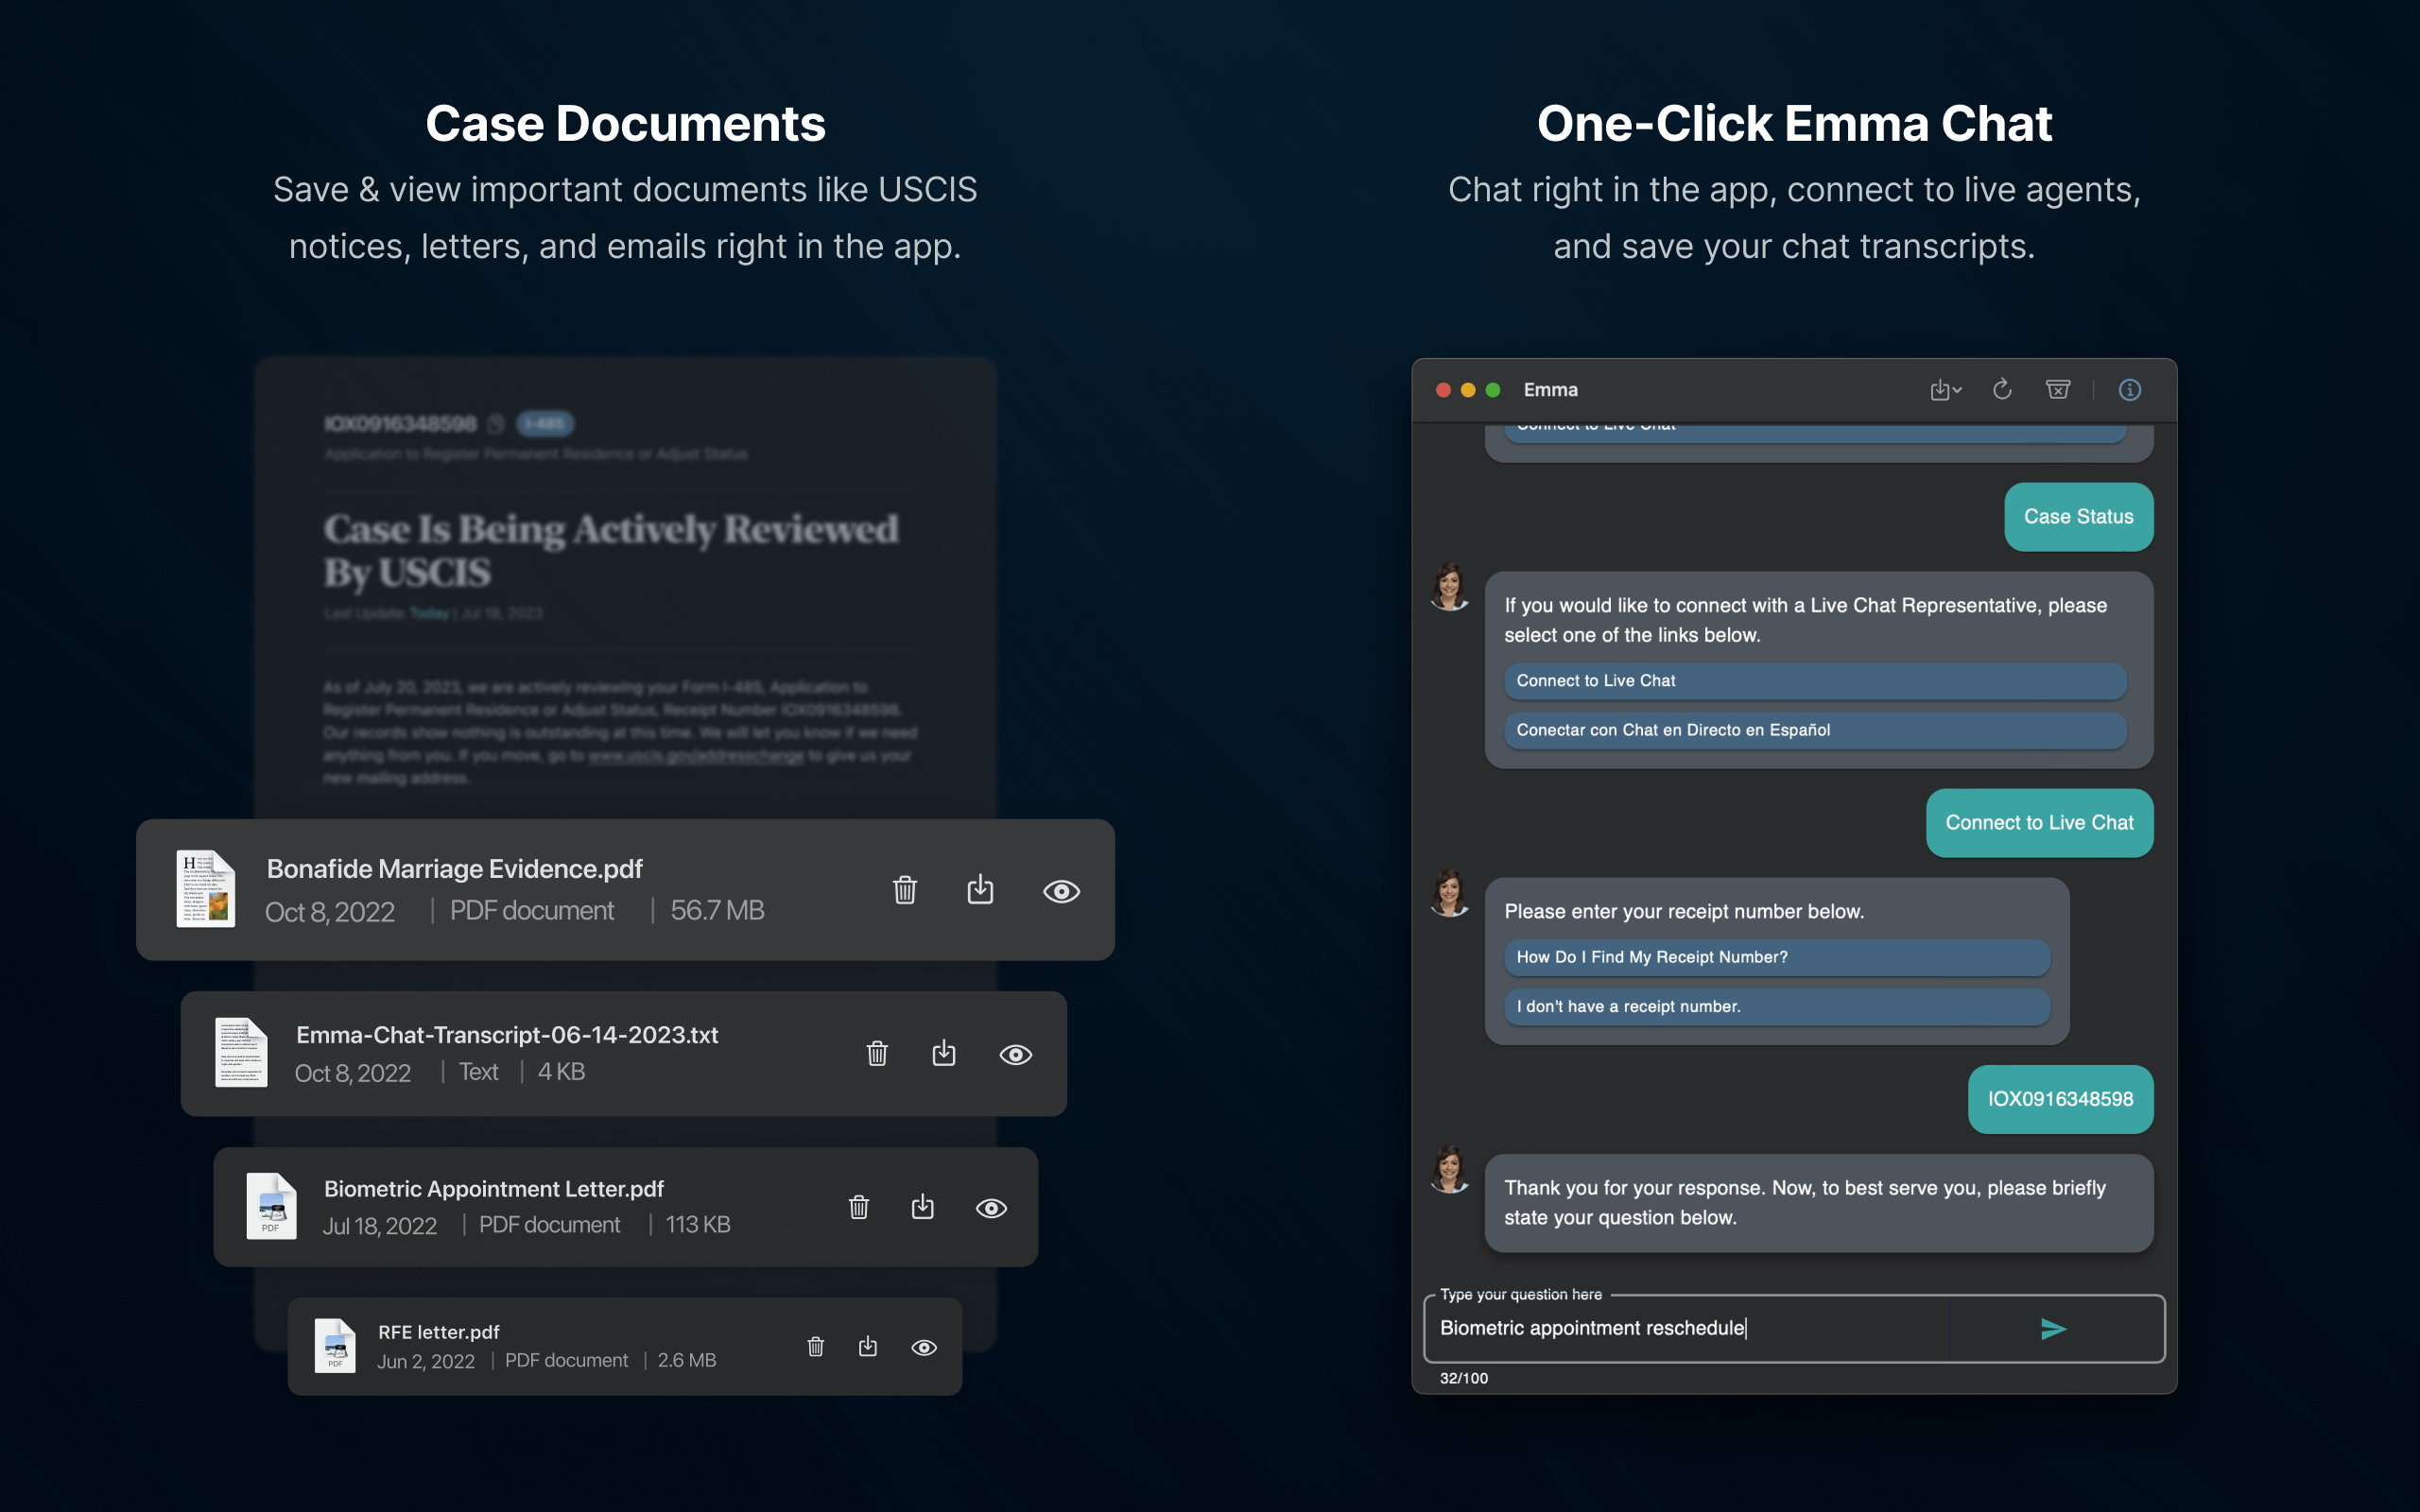Click Emma-Chat-Transcript-06-14-2023.txt file name
Image resolution: width=2420 pixels, height=1512 pixels.
click(x=507, y=1035)
